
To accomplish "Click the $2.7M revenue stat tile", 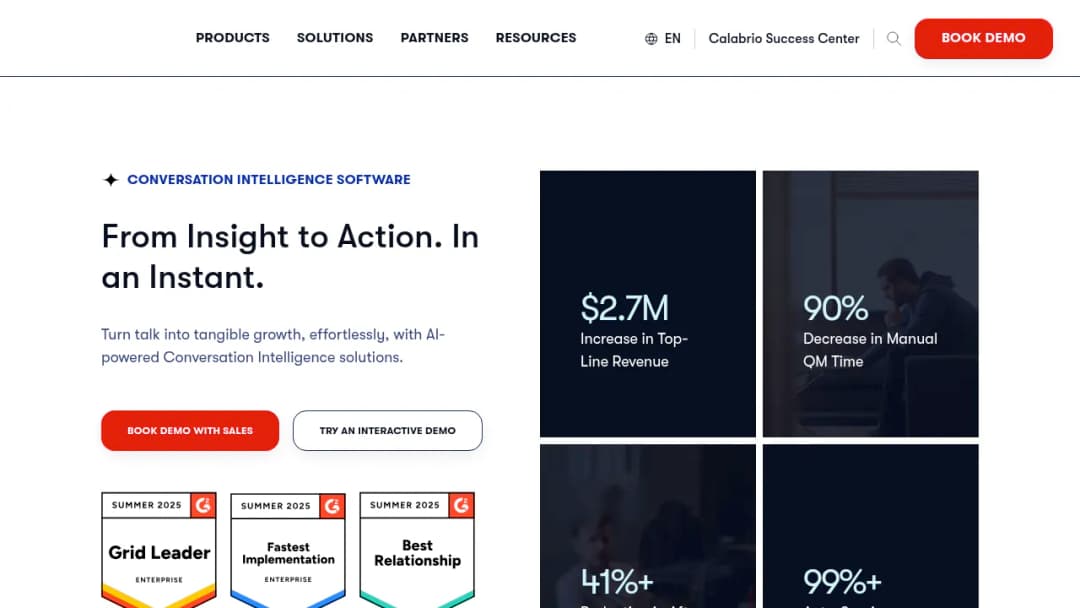I will tap(647, 304).
